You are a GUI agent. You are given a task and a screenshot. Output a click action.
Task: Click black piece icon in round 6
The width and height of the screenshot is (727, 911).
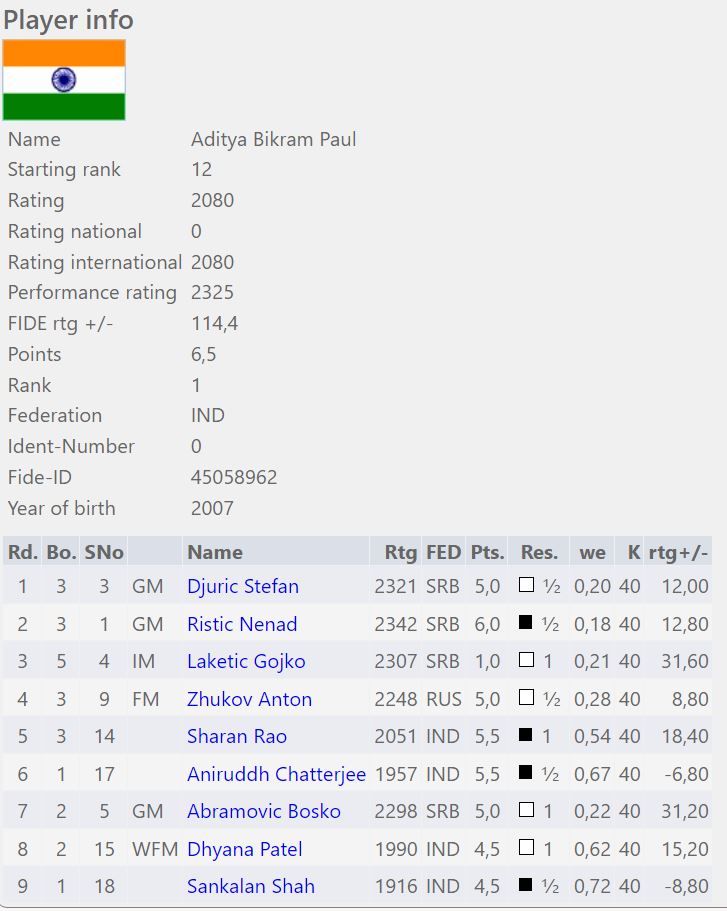click(526, 773)
